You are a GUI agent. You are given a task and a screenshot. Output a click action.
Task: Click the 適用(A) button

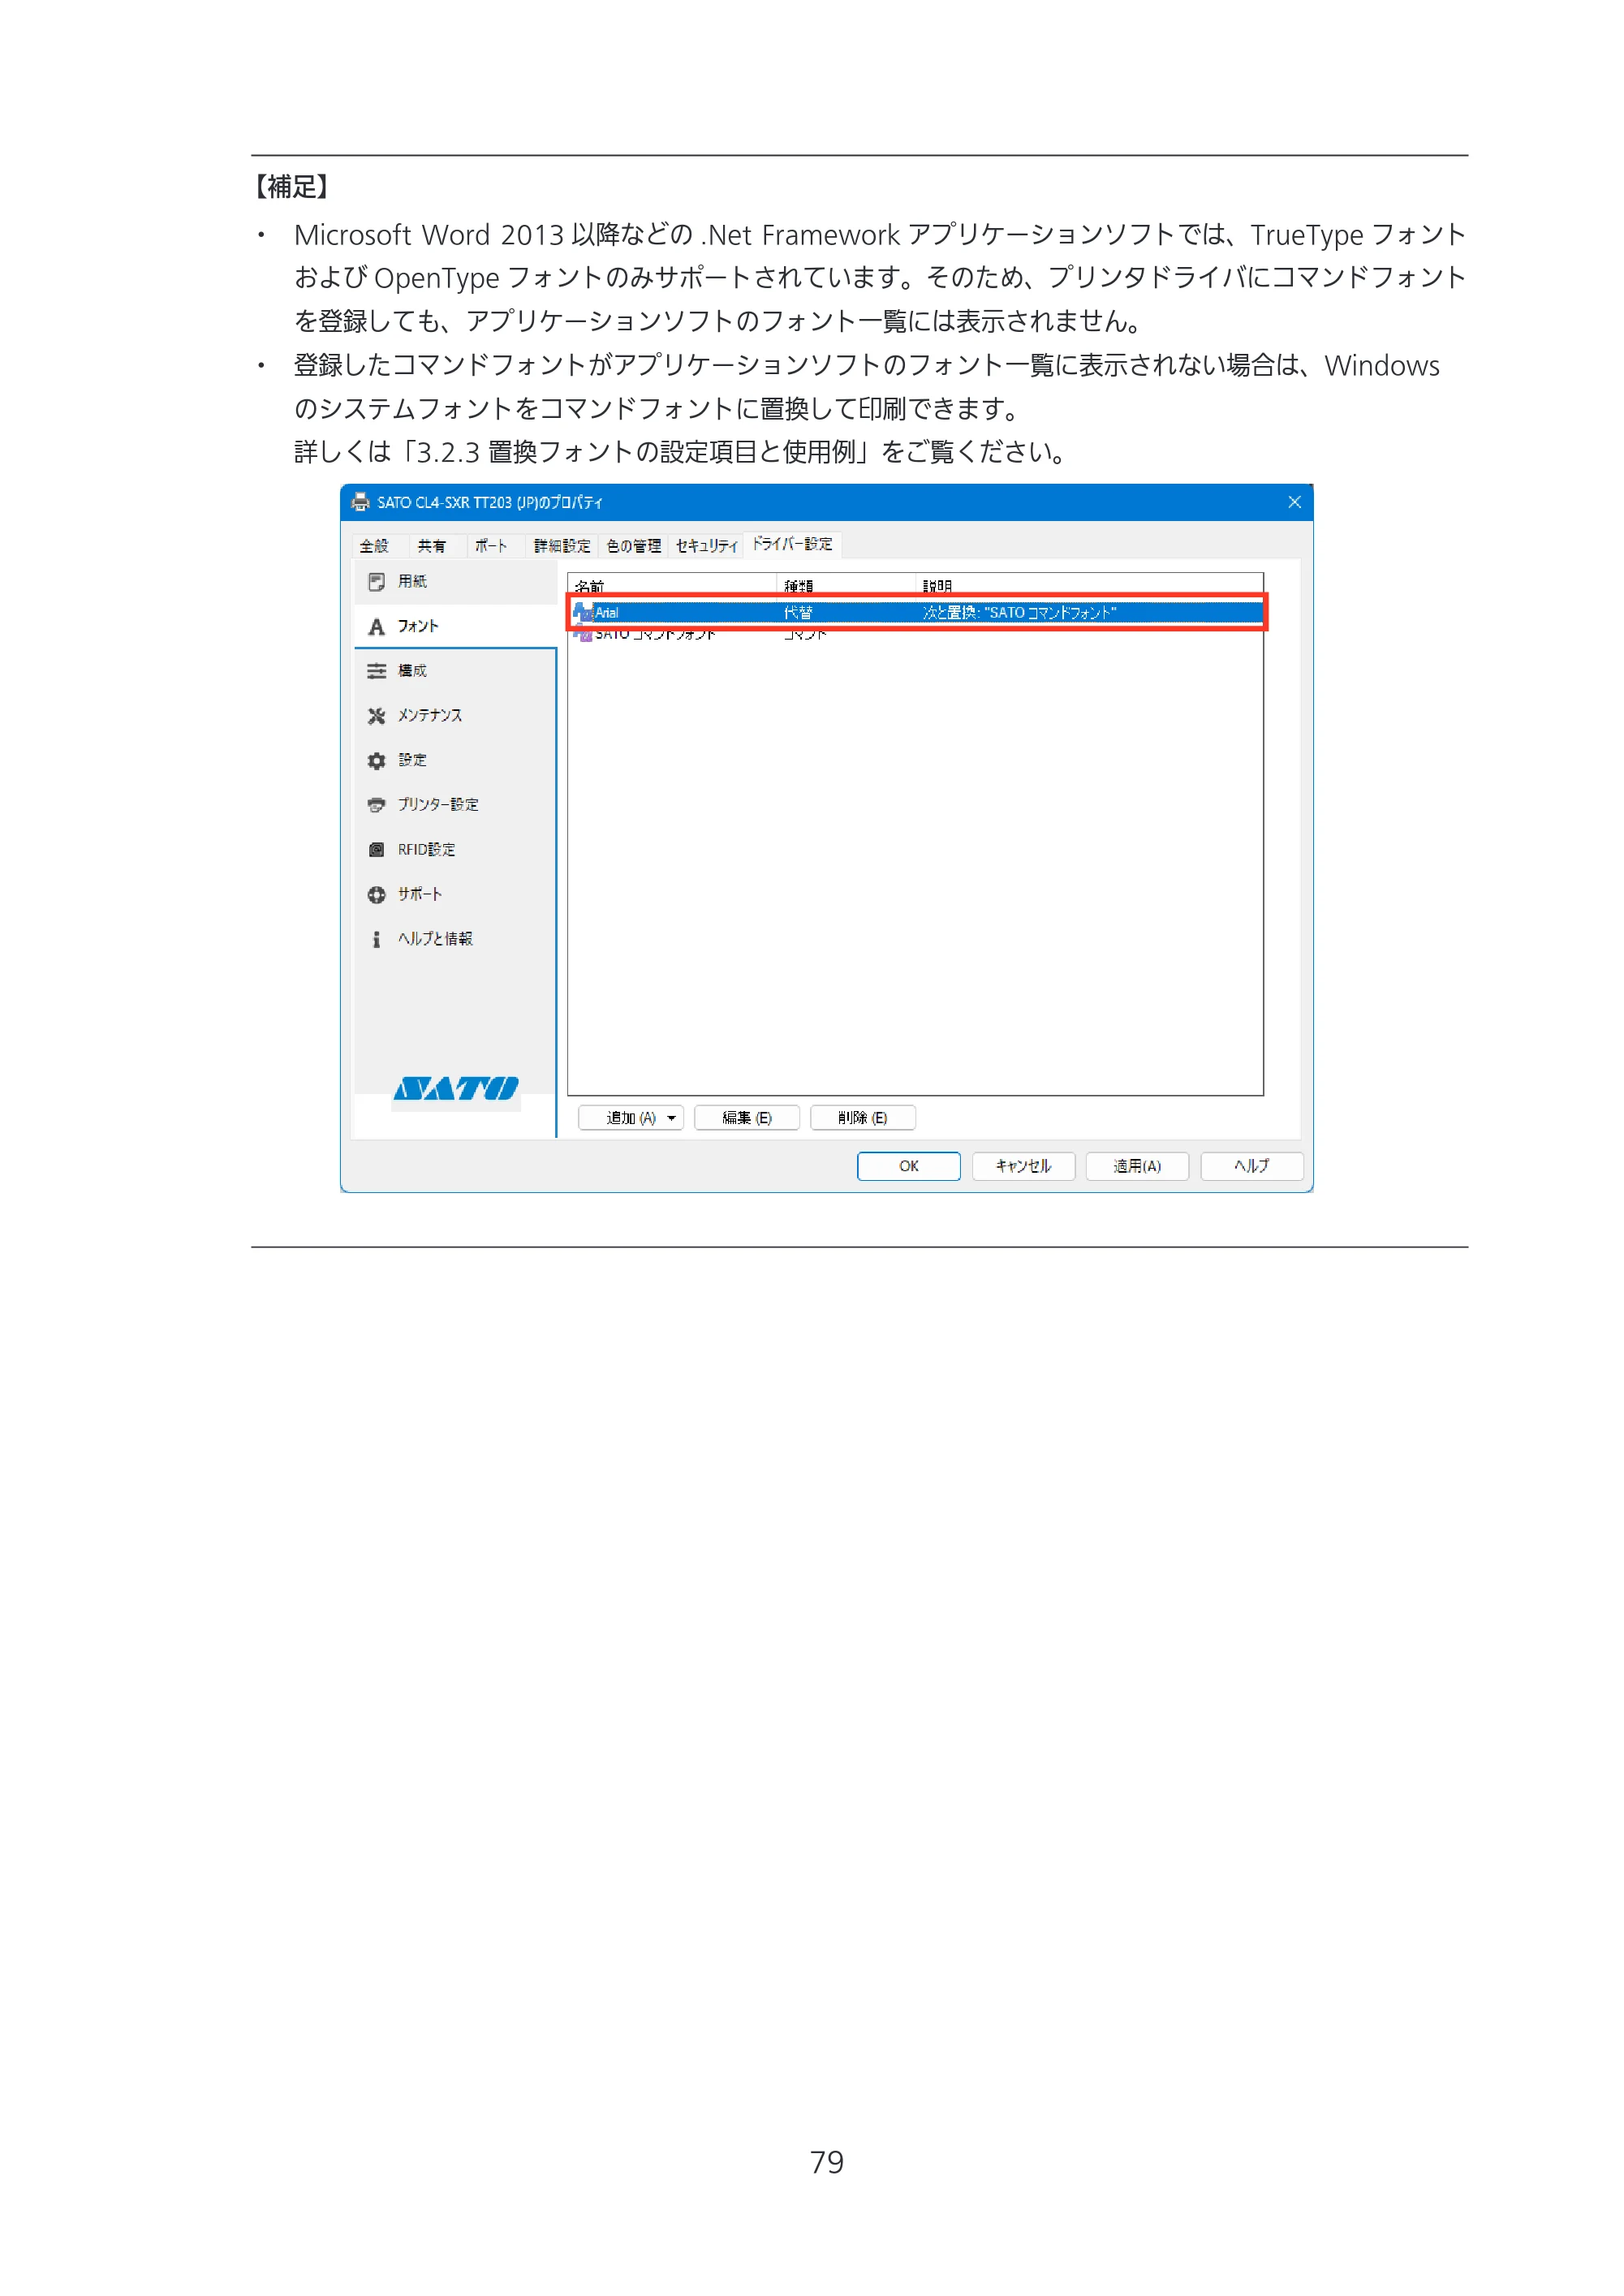(1138, 1166)
